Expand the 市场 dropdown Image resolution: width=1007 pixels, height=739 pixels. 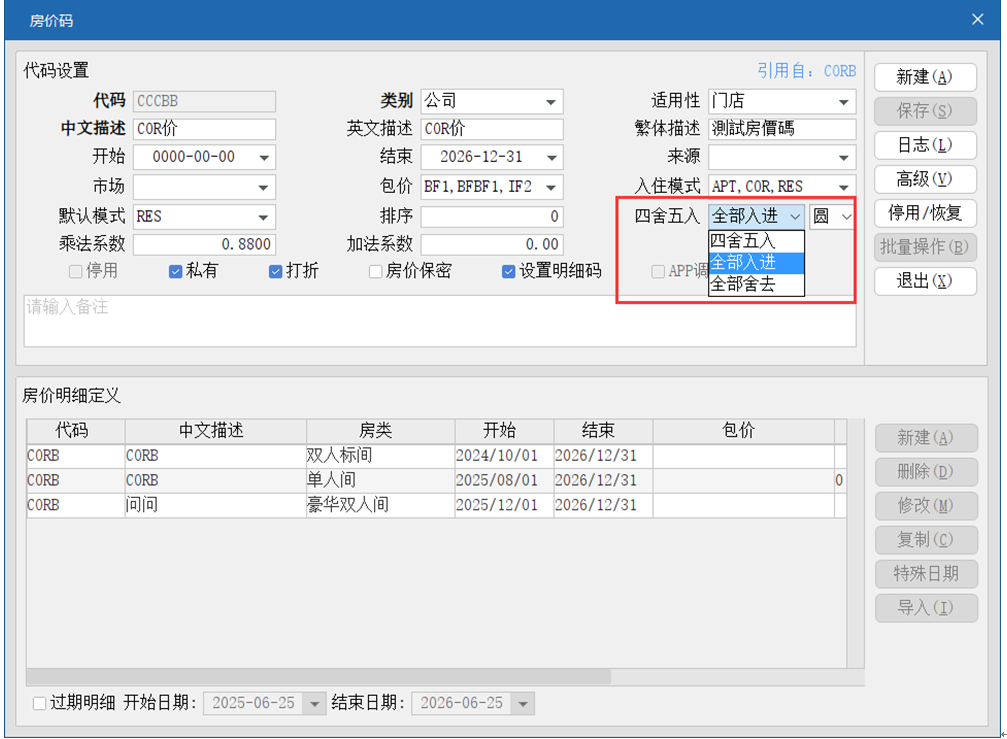(263, 187)
